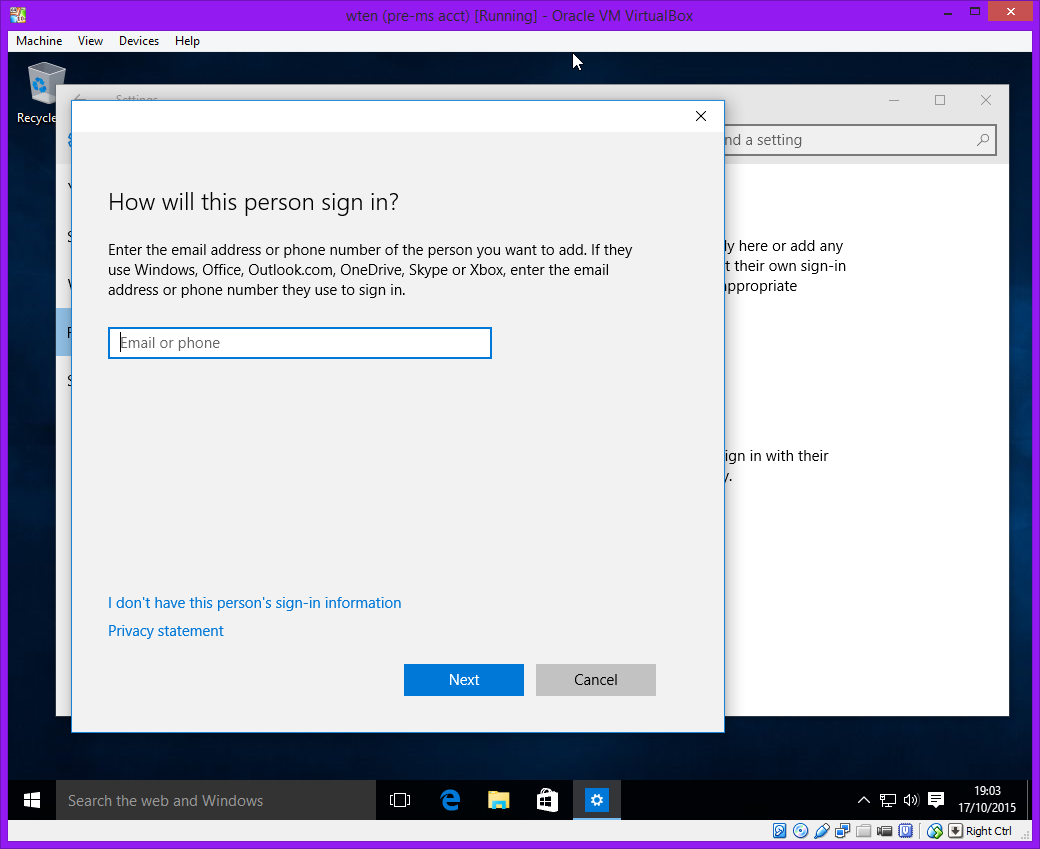Viewport: 1040px width, 849px height.
Task: Click the optical drive status icon
Action: pos(800,831)
